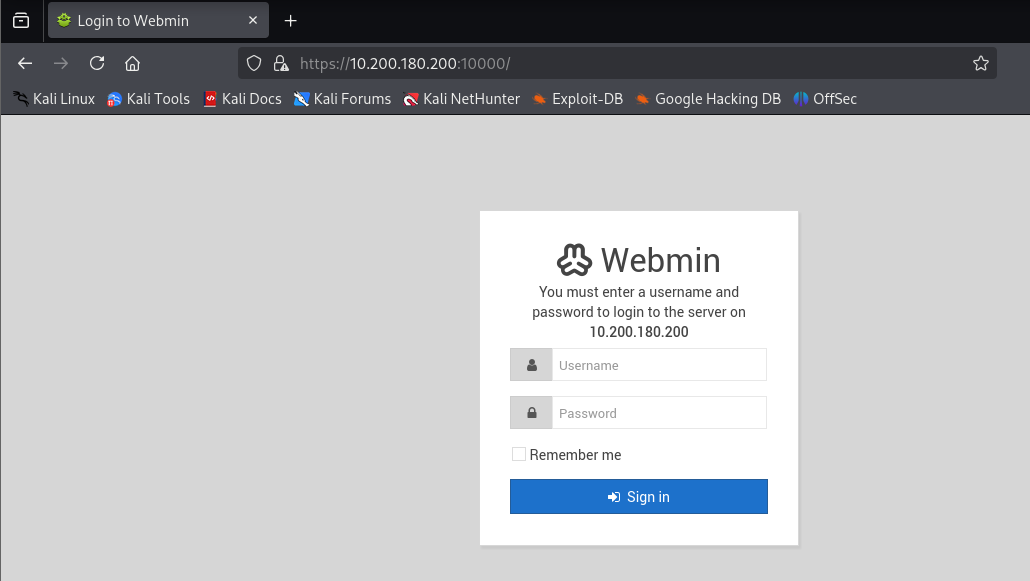Bookmark this page with star icon

coord(980,63)
